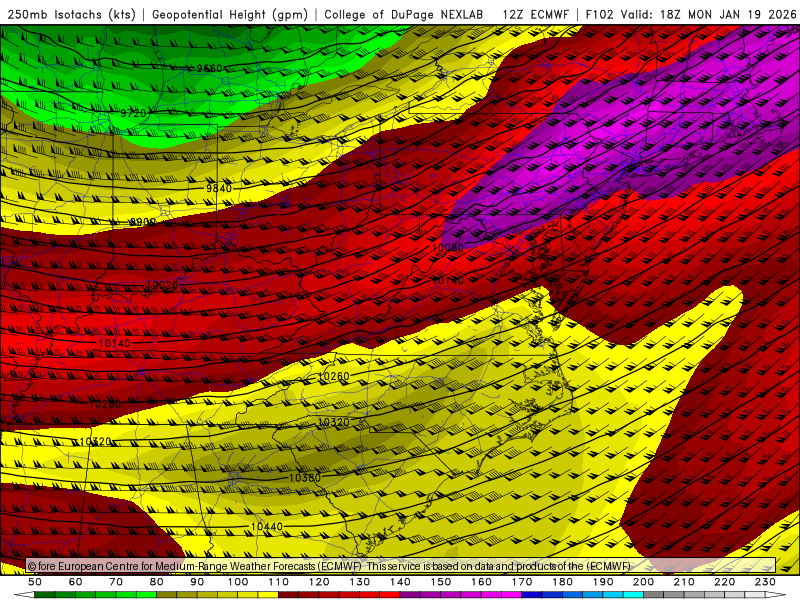Select the 120 knot scale label
The image size is (800, 600).
pos(319,582)
